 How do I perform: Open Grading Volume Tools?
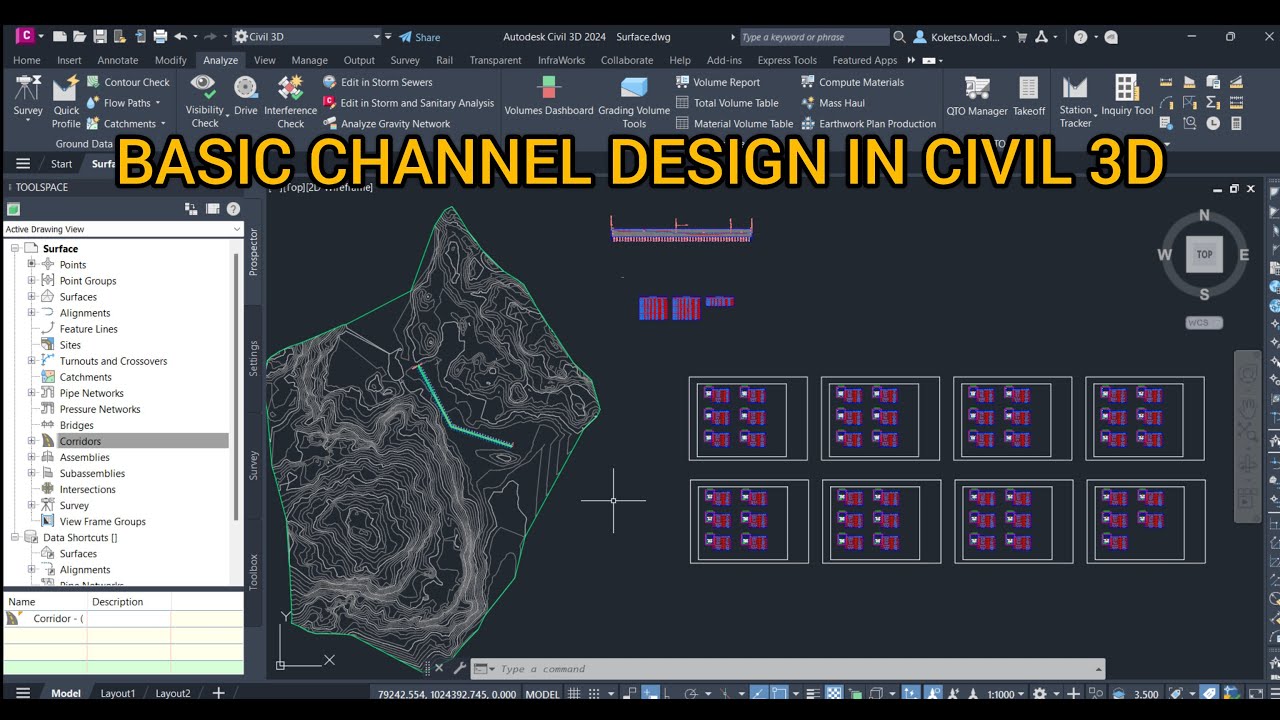[x=634, y=102]
